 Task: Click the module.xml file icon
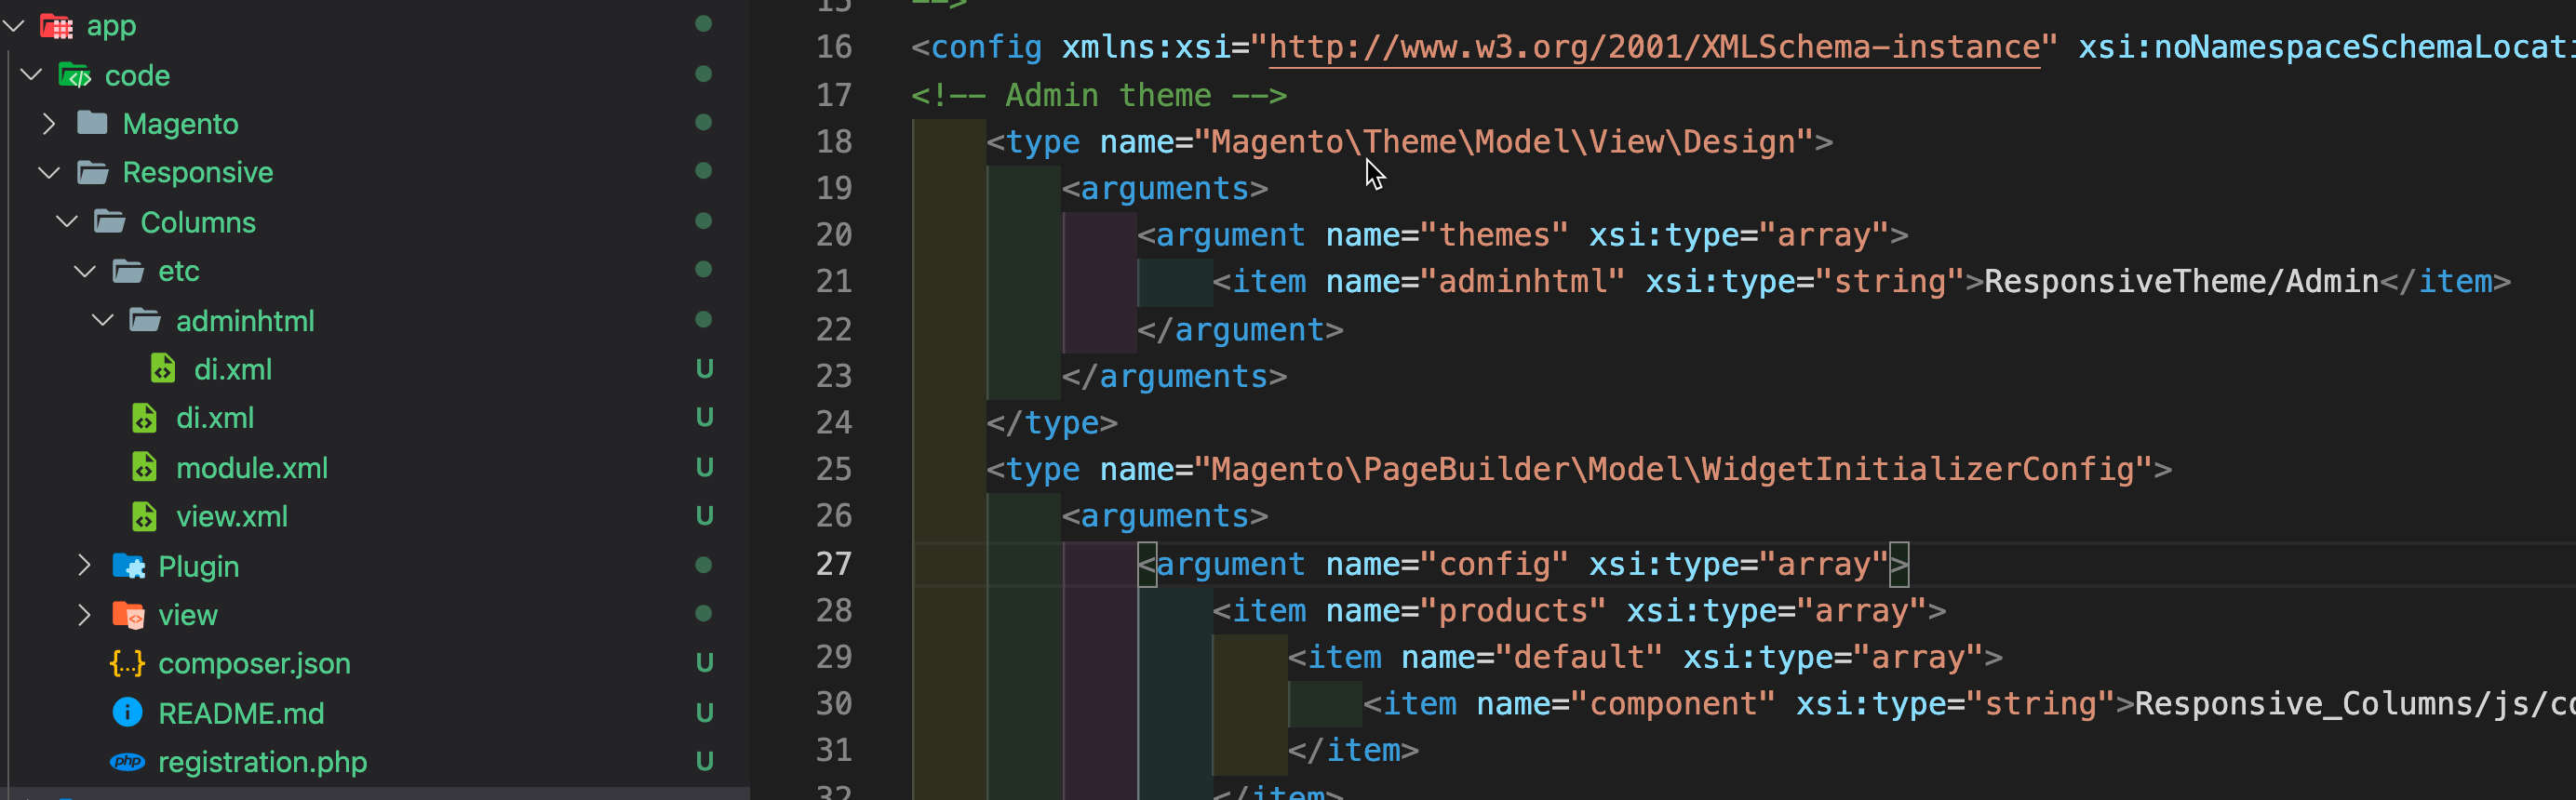[x=144, y=468]
